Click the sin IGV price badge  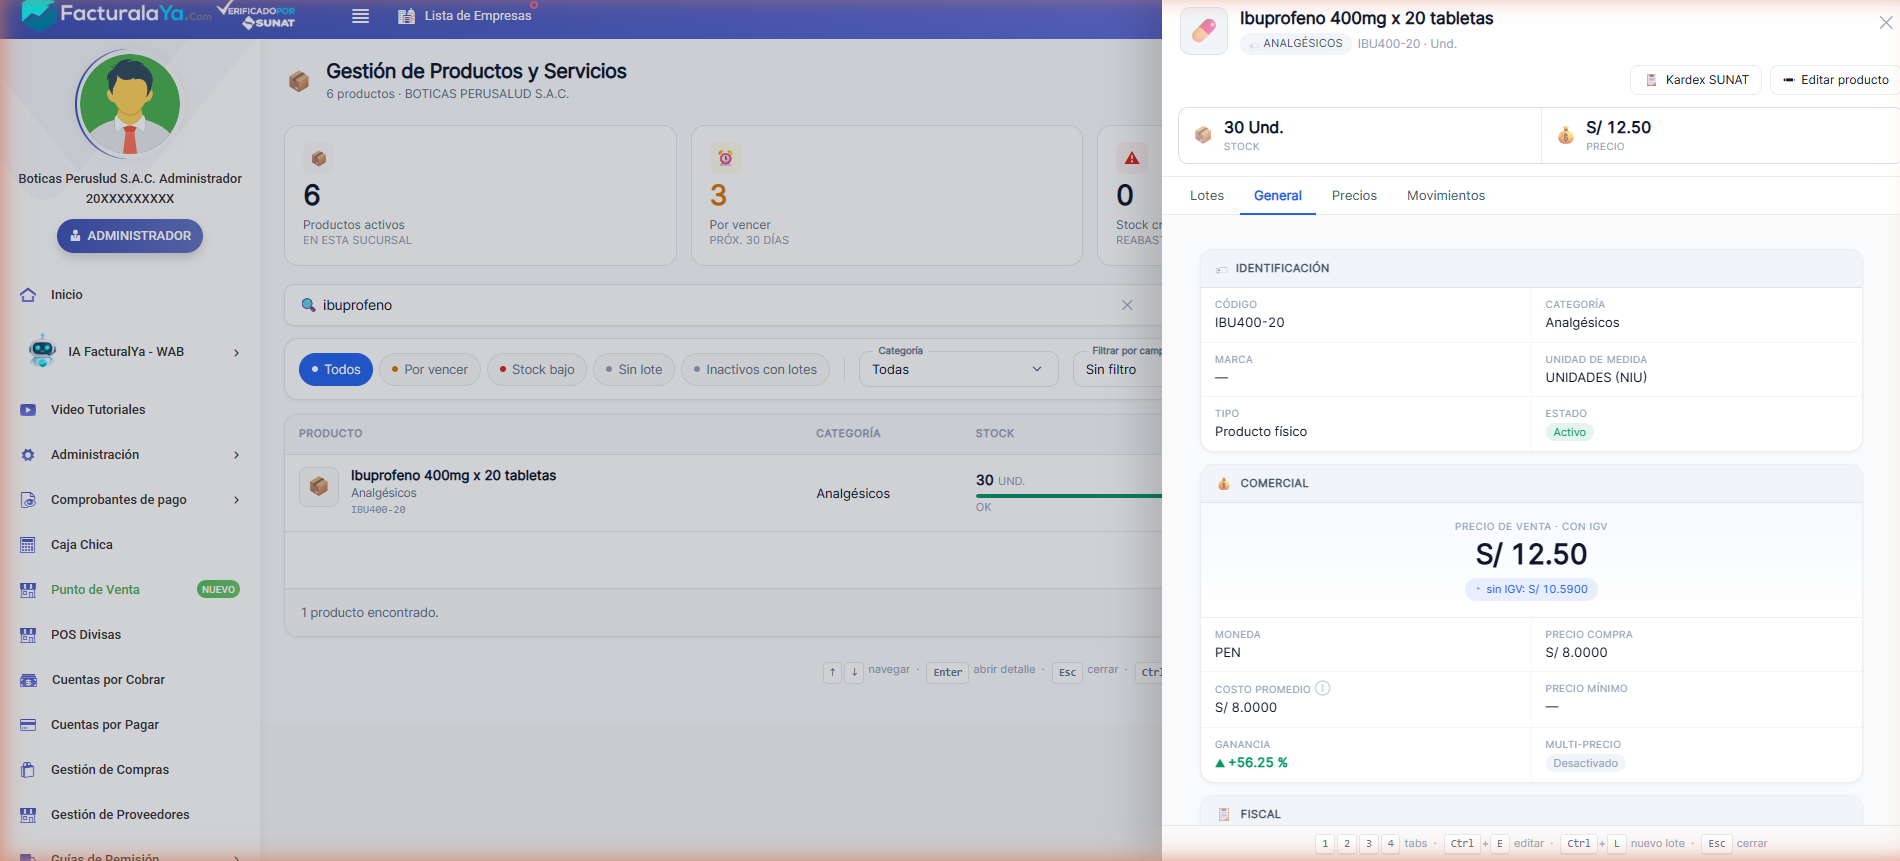tap(1531, 589)
